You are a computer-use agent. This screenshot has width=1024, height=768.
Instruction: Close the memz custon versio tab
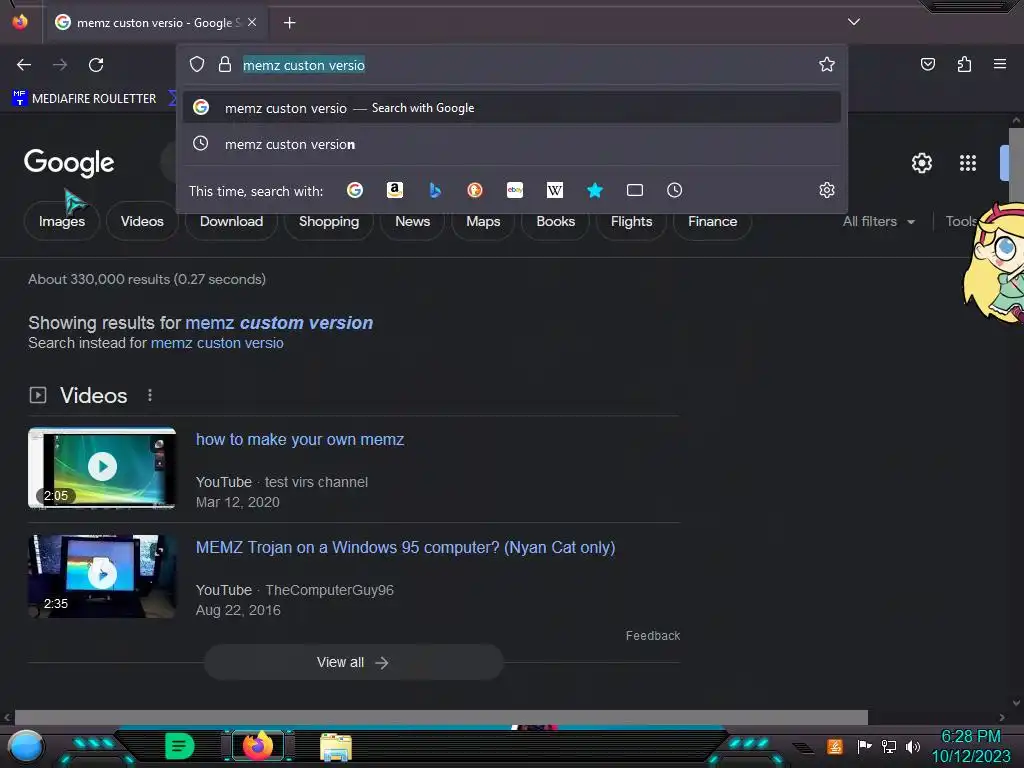coord(252,22)
